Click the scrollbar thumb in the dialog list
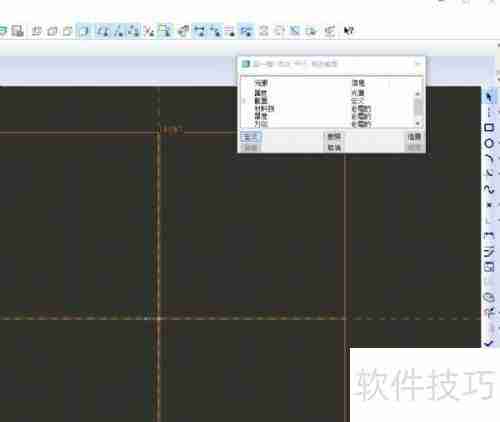Image resolution: width=500 pixels, height=422 pixels. click(x=418, y=107)
